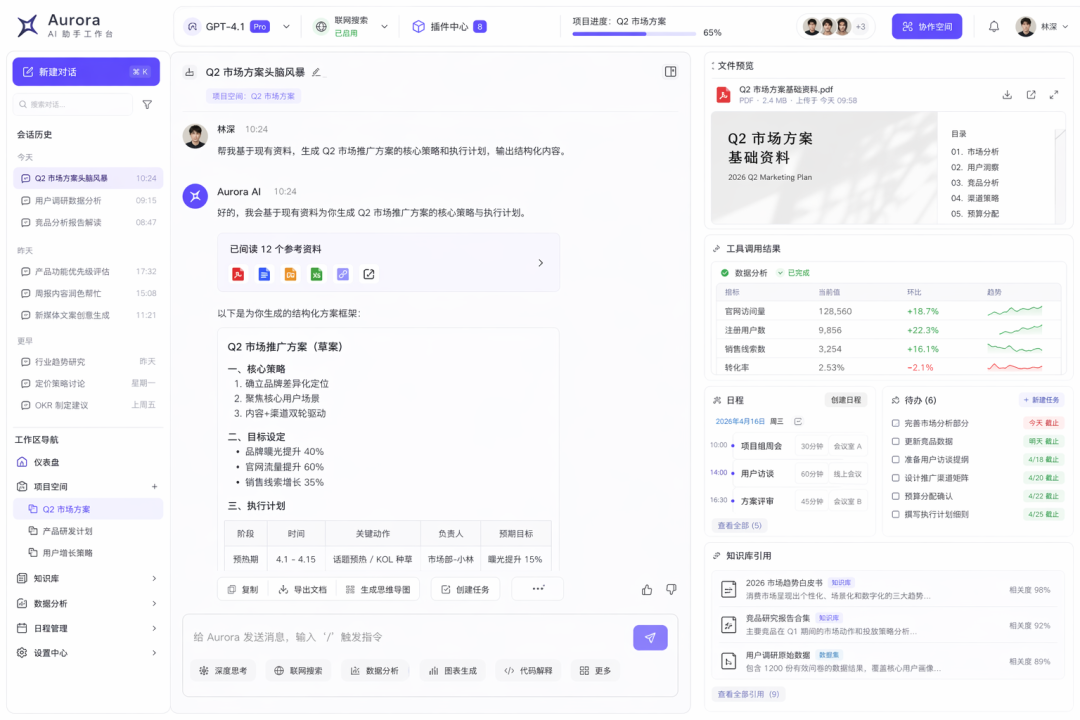Mark 更新竞品数据 as complete
The height and width of the screenshot is (720, 1080).
click(895, 441)
